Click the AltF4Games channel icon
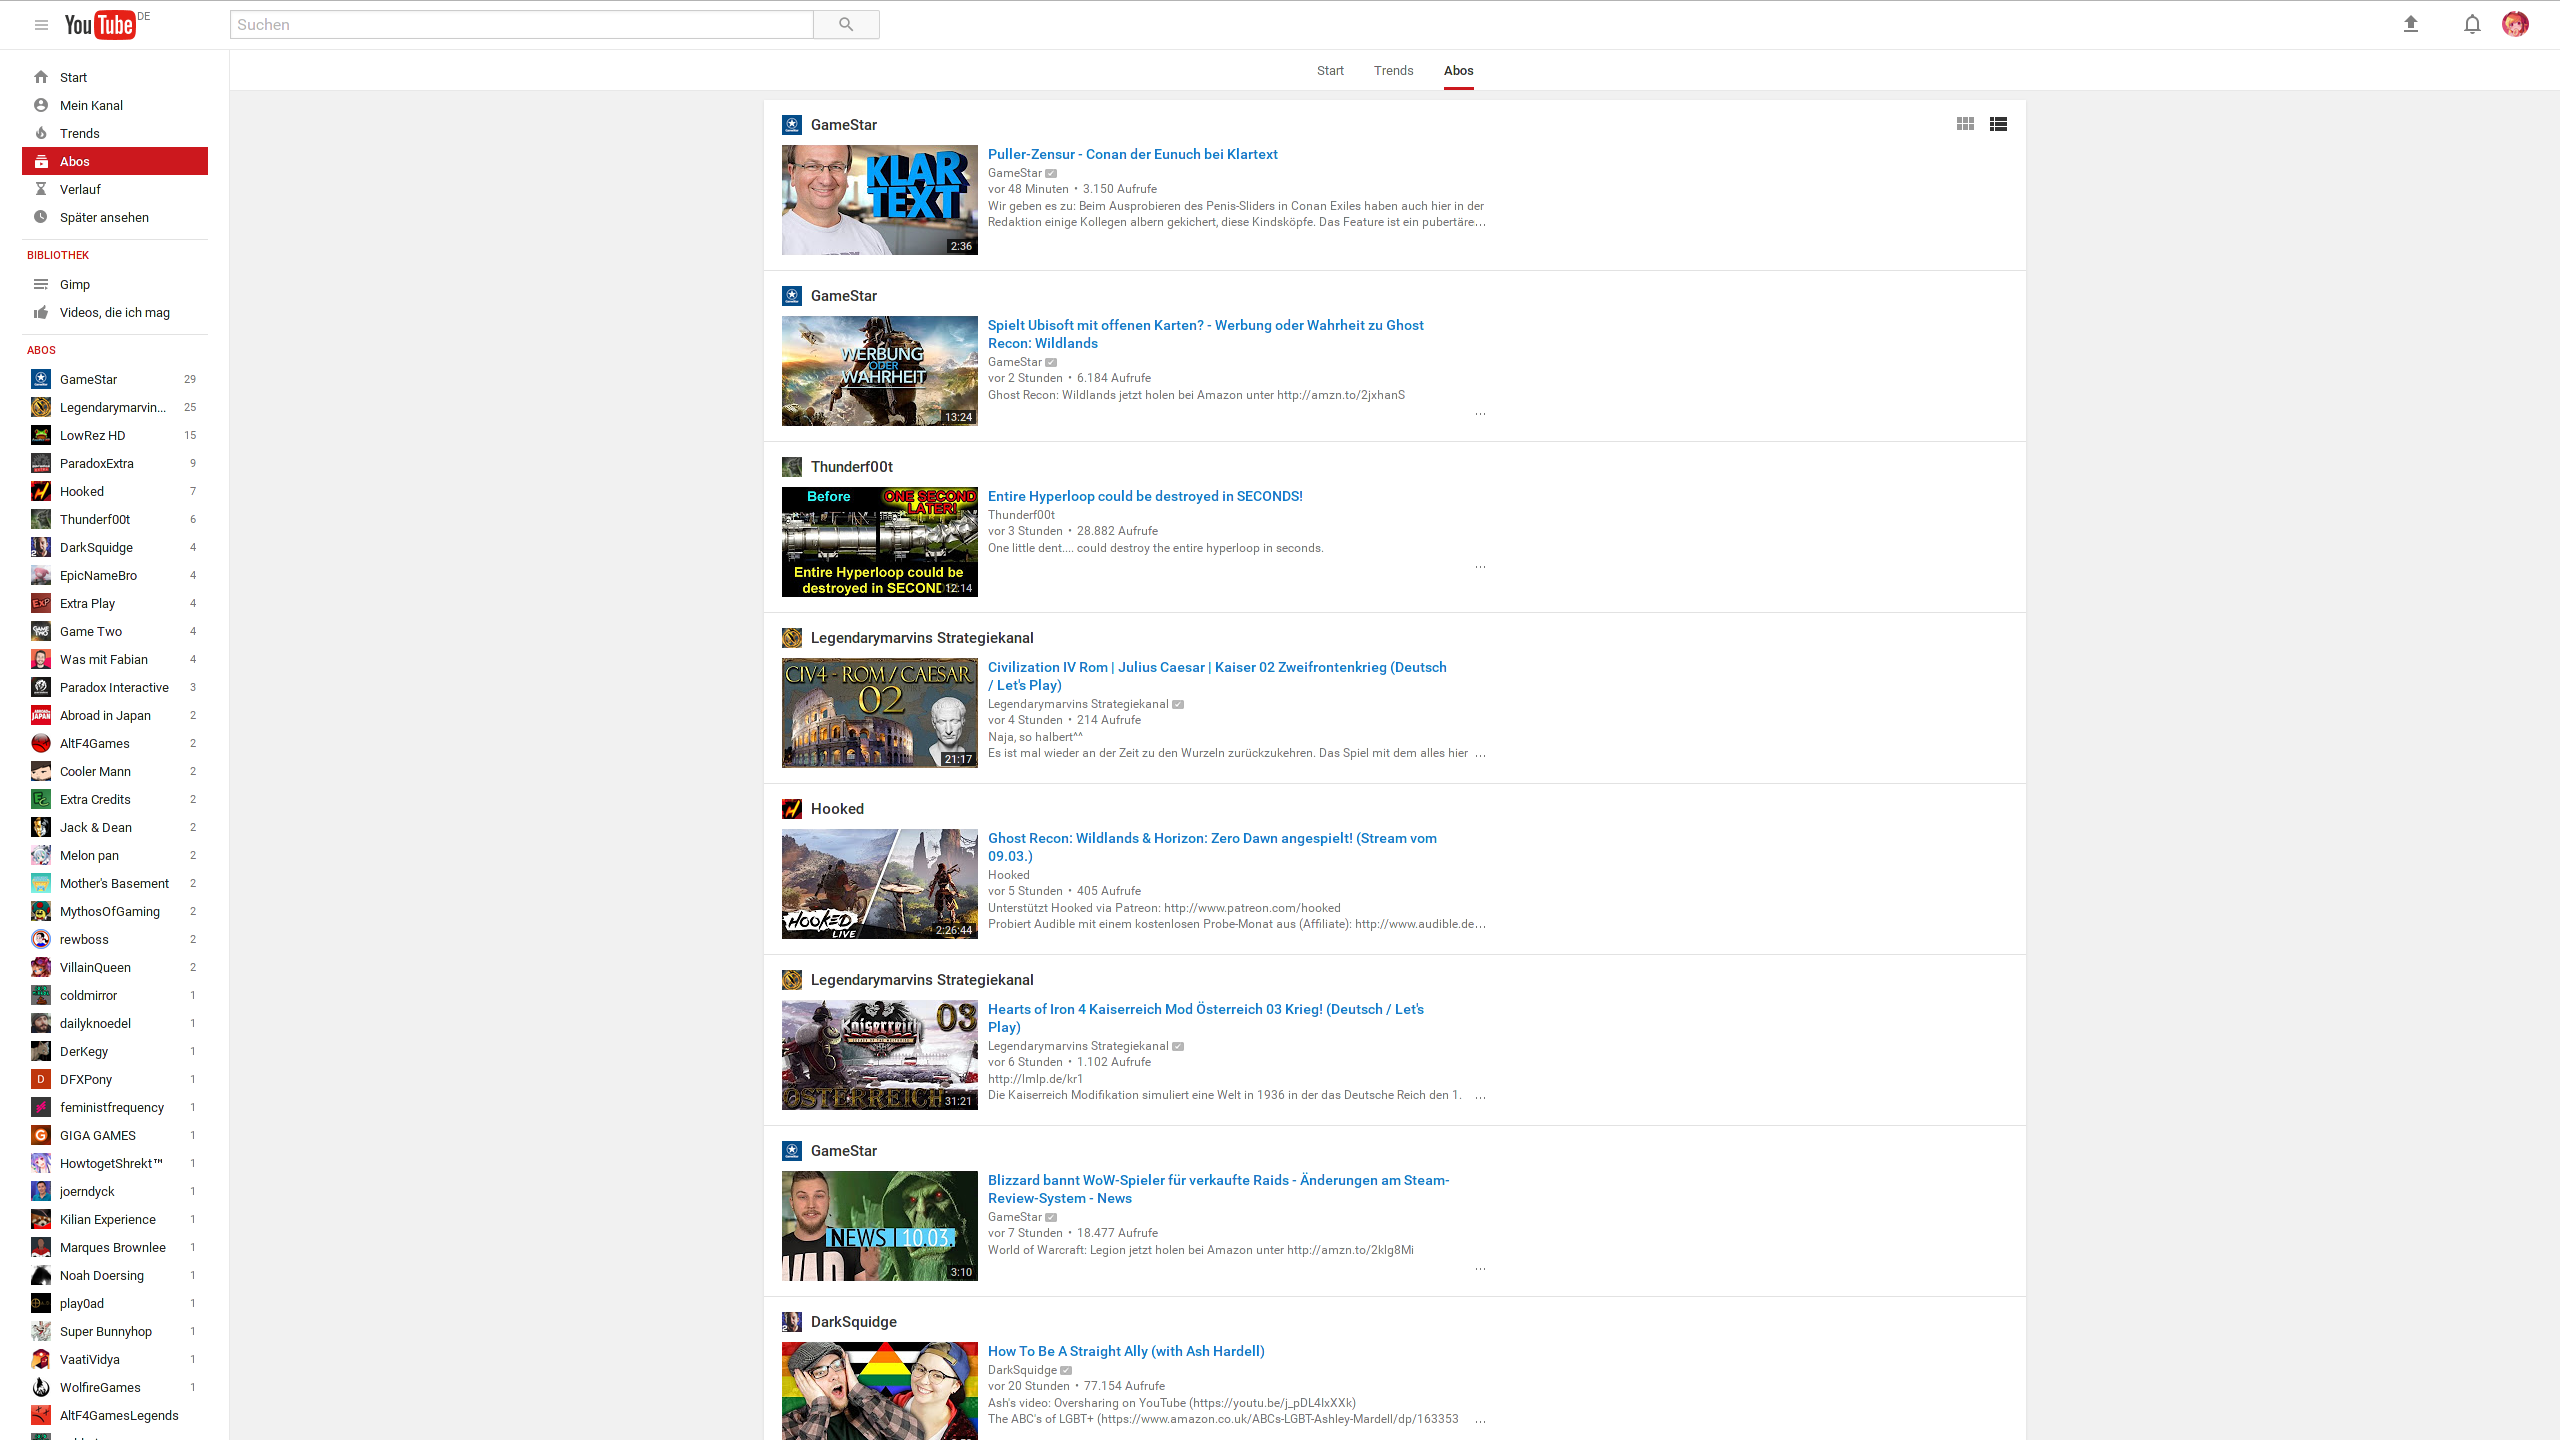 [41, 743]
